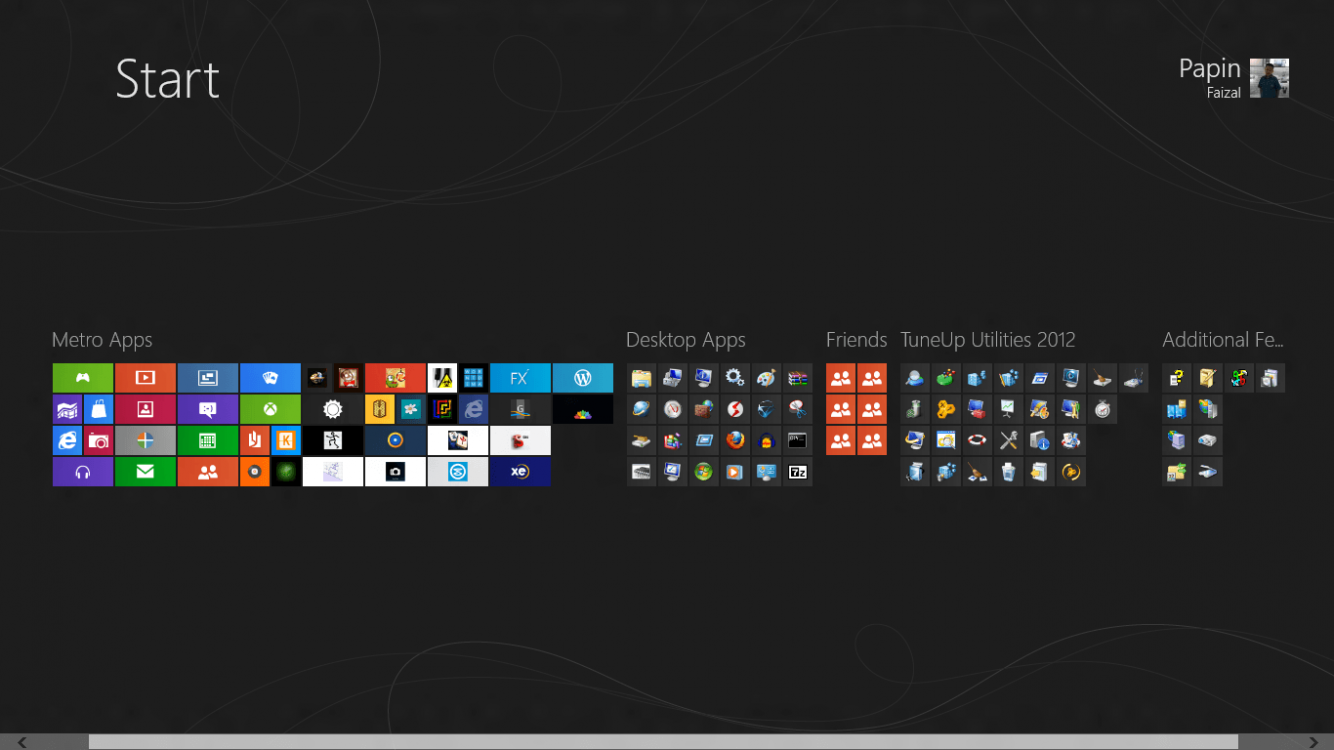The height and width of the screenshot is (750, 1334).
Task: Open the yellow question mark help icon
Action: (x=1177, y=378)
